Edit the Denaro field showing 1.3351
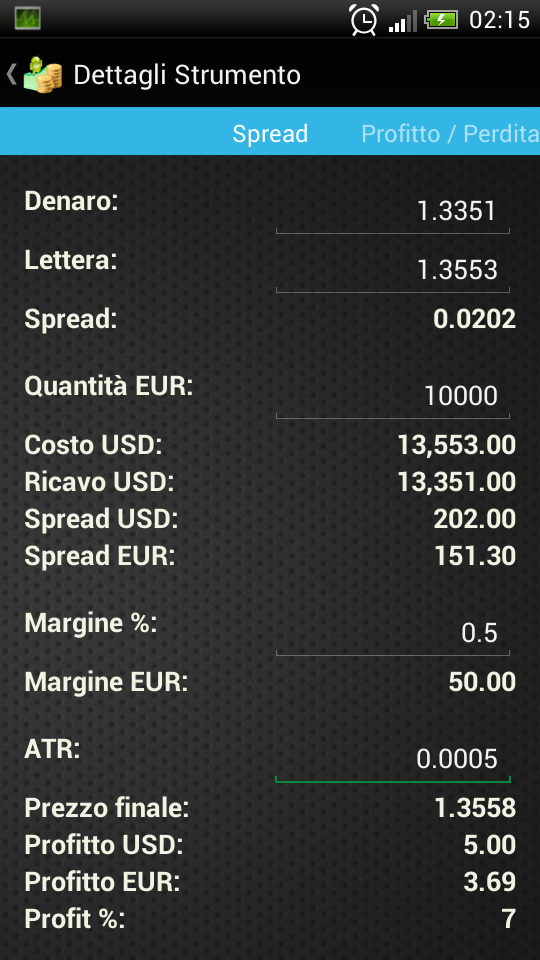The height and width of the screenshot is (960, 540). point(392,212)
